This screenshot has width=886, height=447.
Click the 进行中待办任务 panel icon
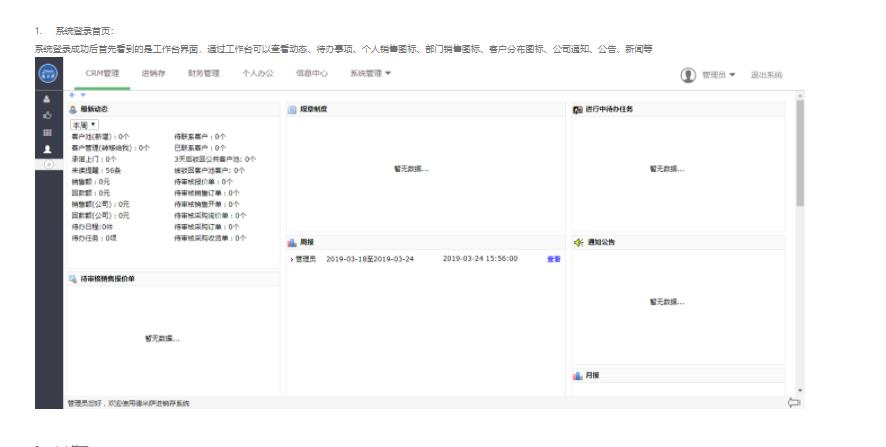(x=577, y=110)
